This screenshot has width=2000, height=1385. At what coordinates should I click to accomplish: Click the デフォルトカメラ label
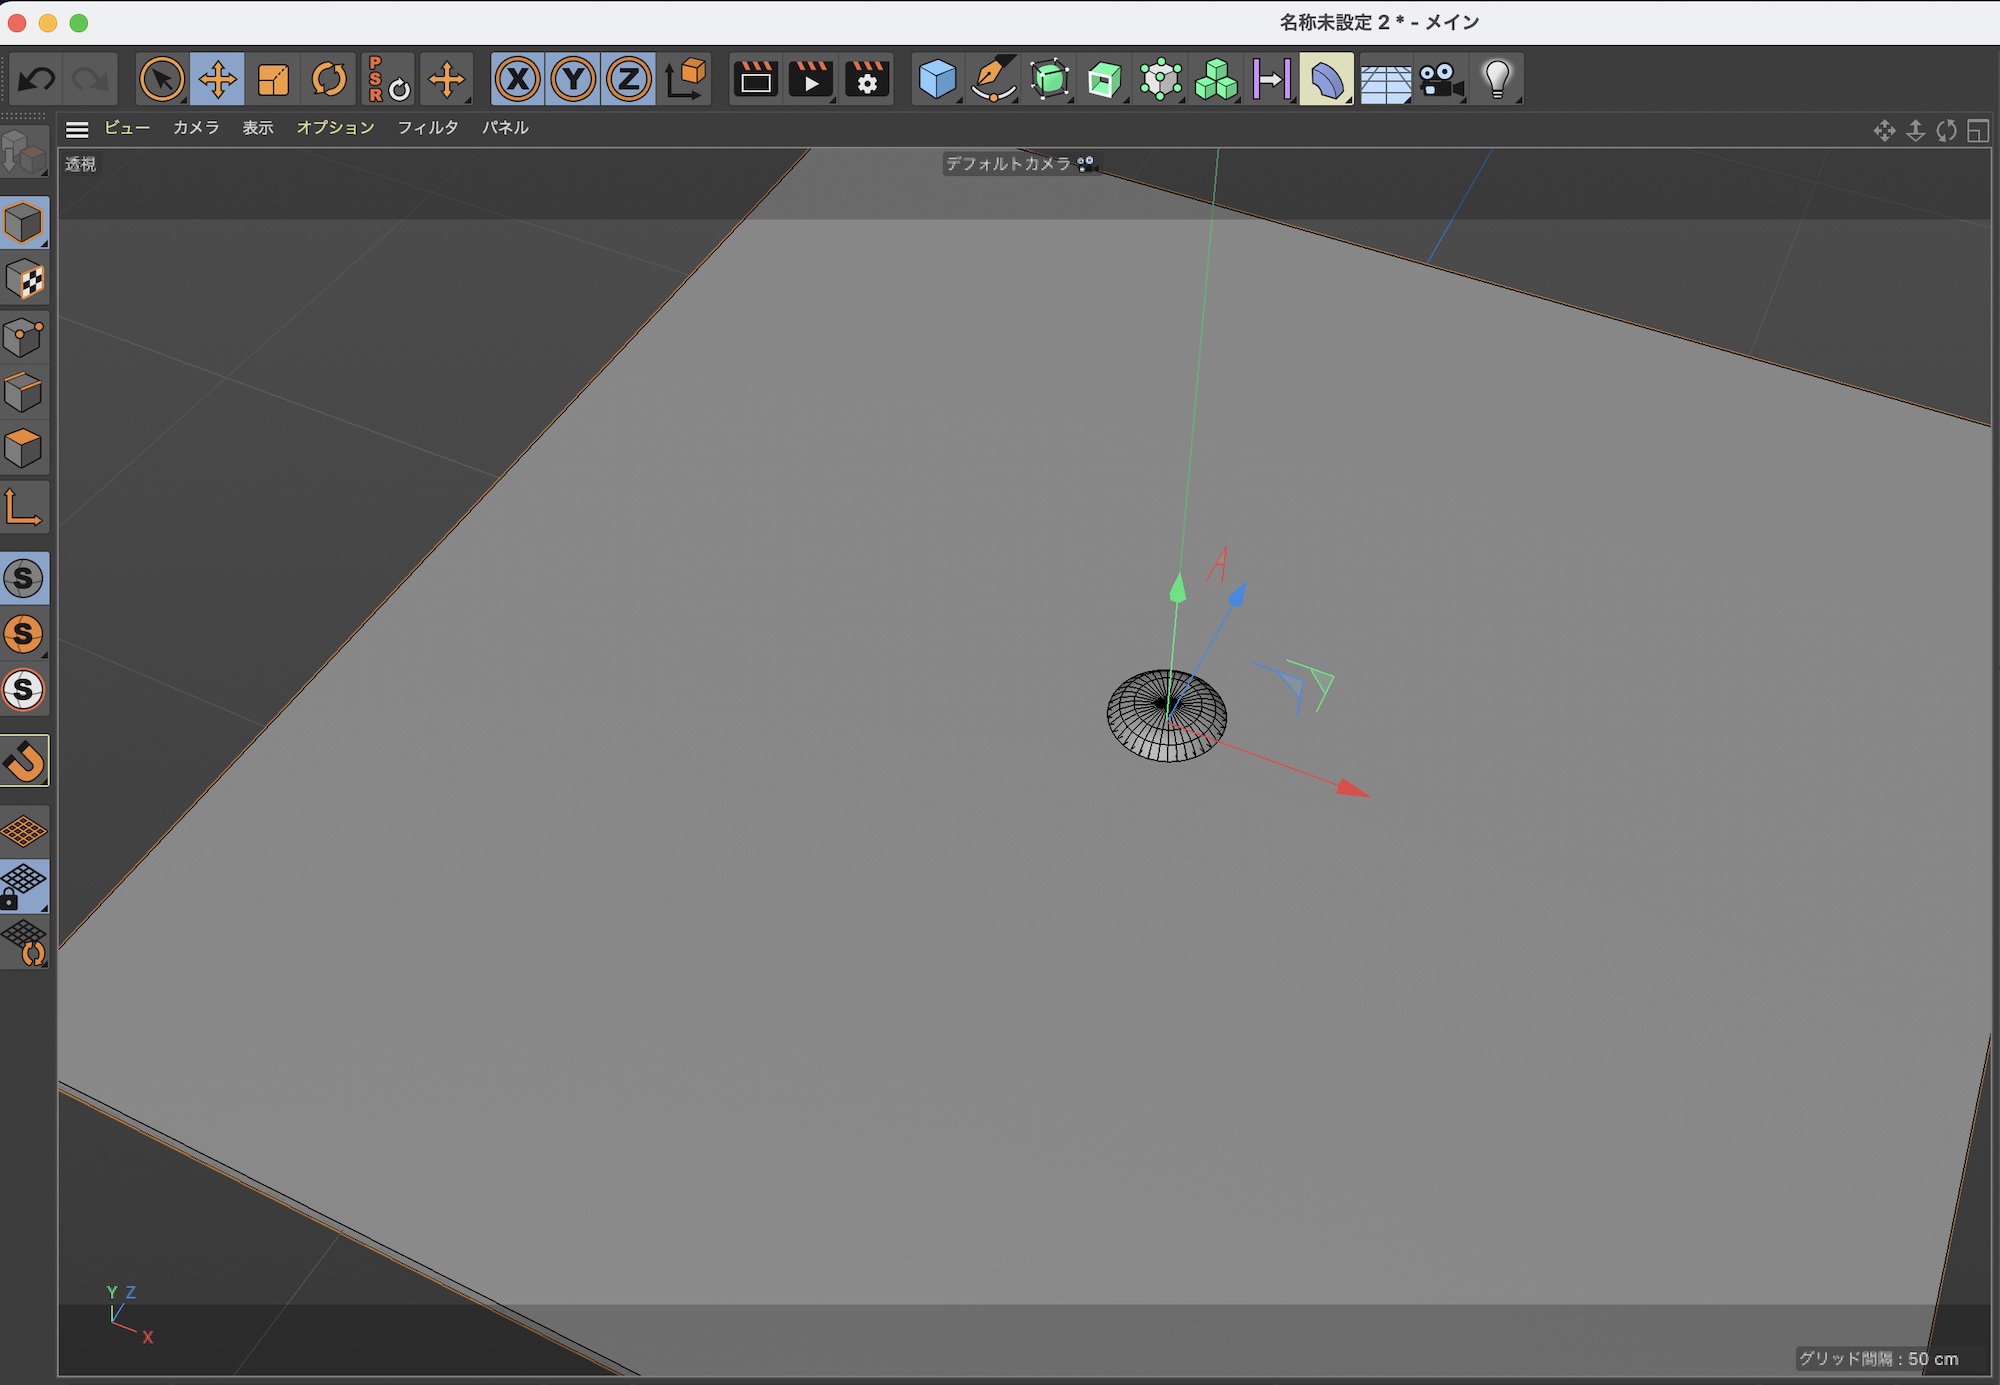pyautogui.click(x=1008, y=163)
